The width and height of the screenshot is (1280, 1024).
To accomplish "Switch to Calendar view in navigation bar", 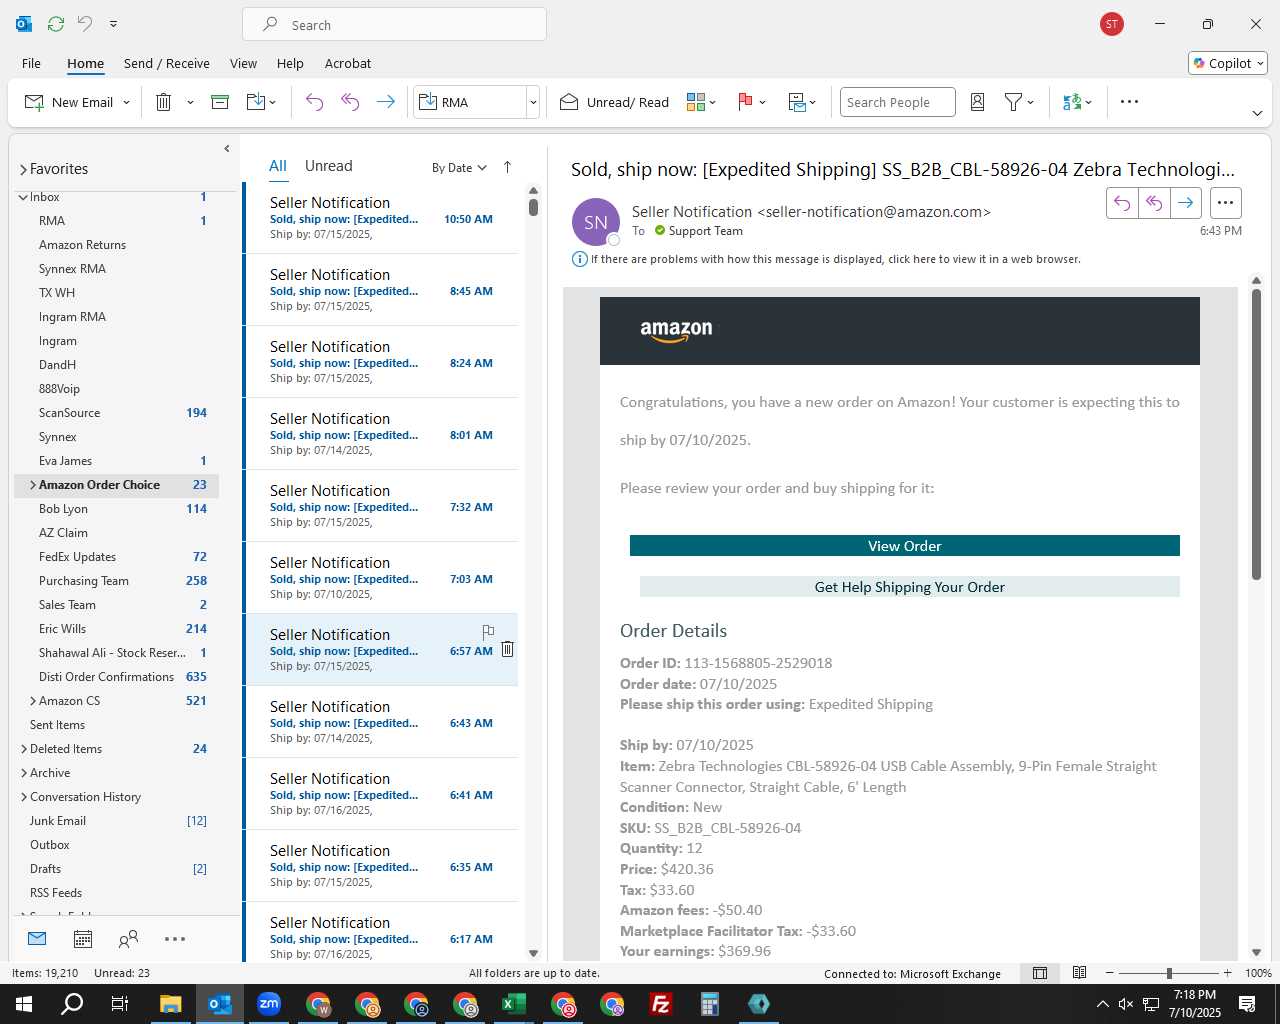I will (x=83, y=938).
